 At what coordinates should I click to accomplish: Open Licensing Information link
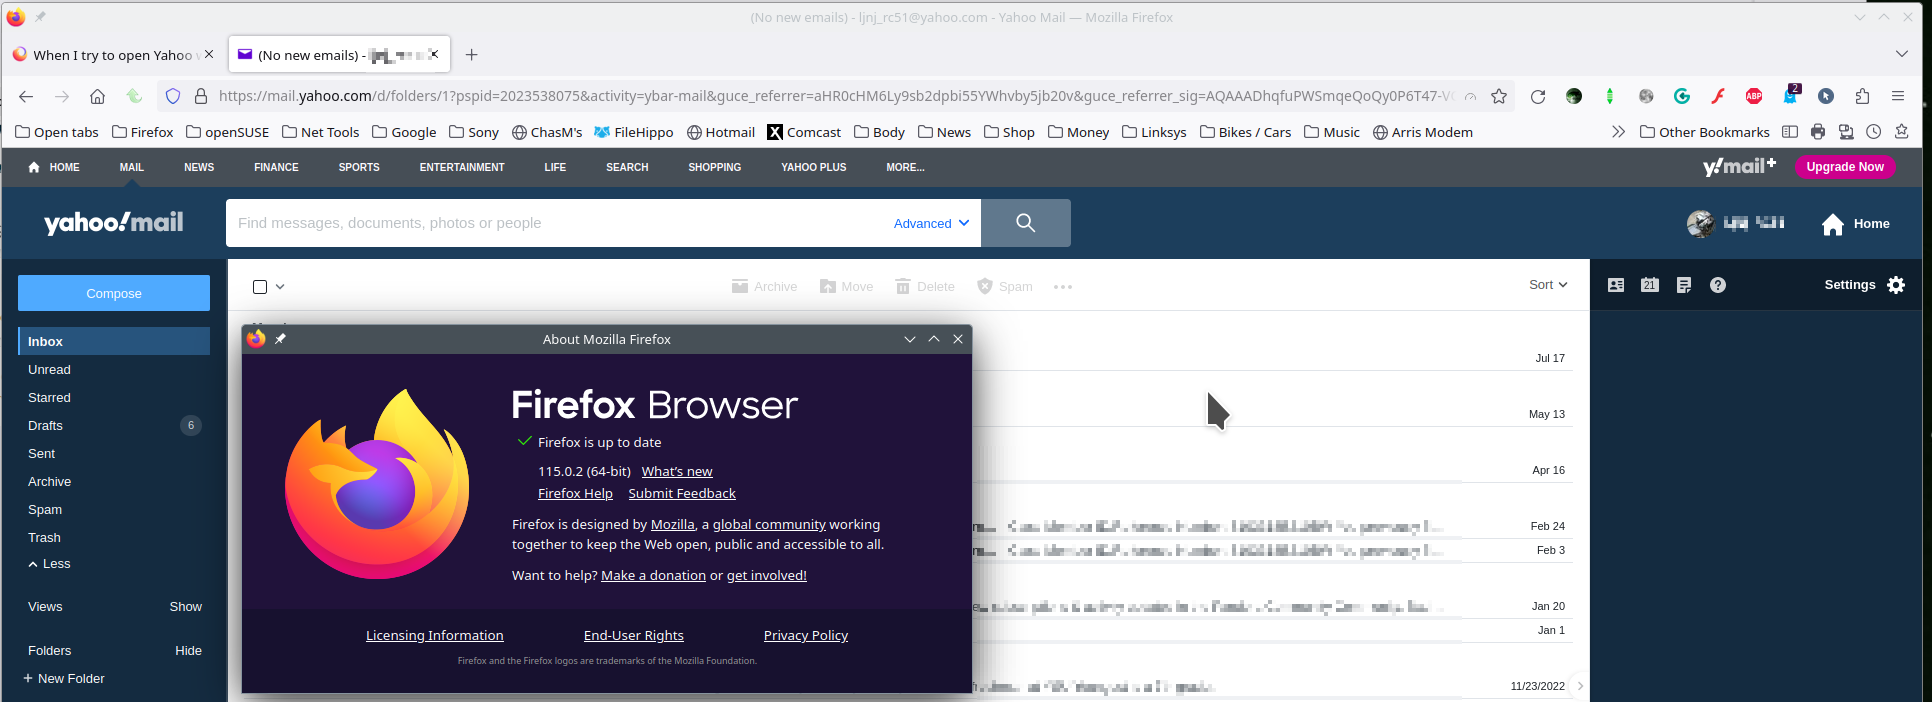coord(434,636)
